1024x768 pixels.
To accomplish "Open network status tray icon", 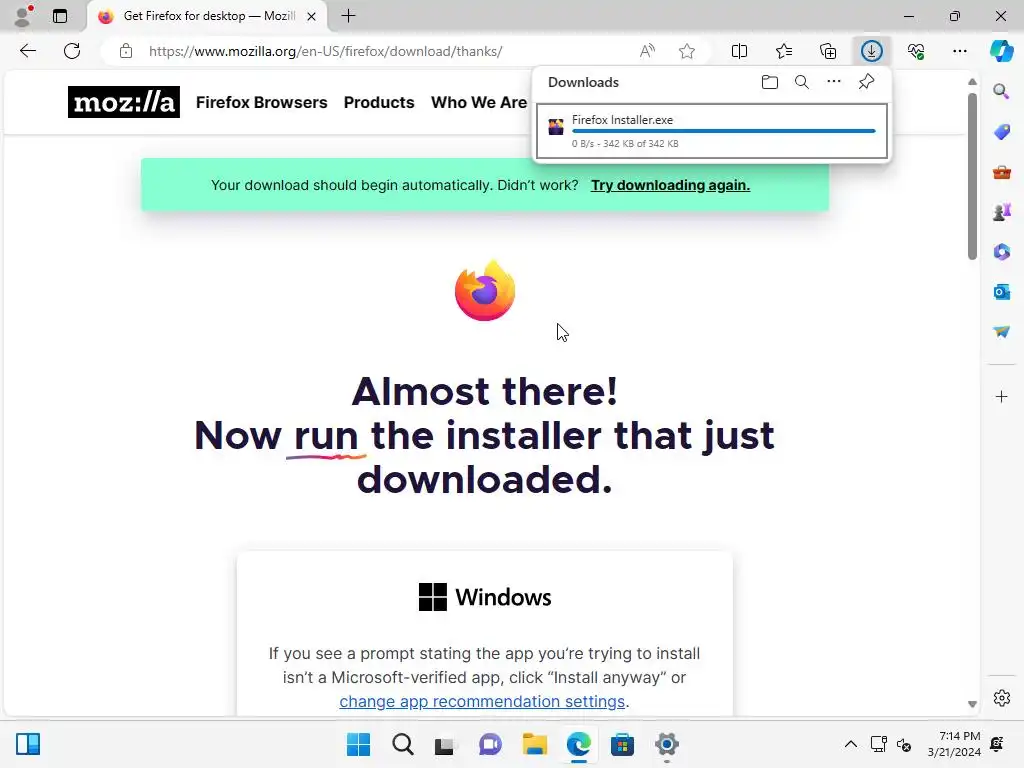I will coord(879,744).
